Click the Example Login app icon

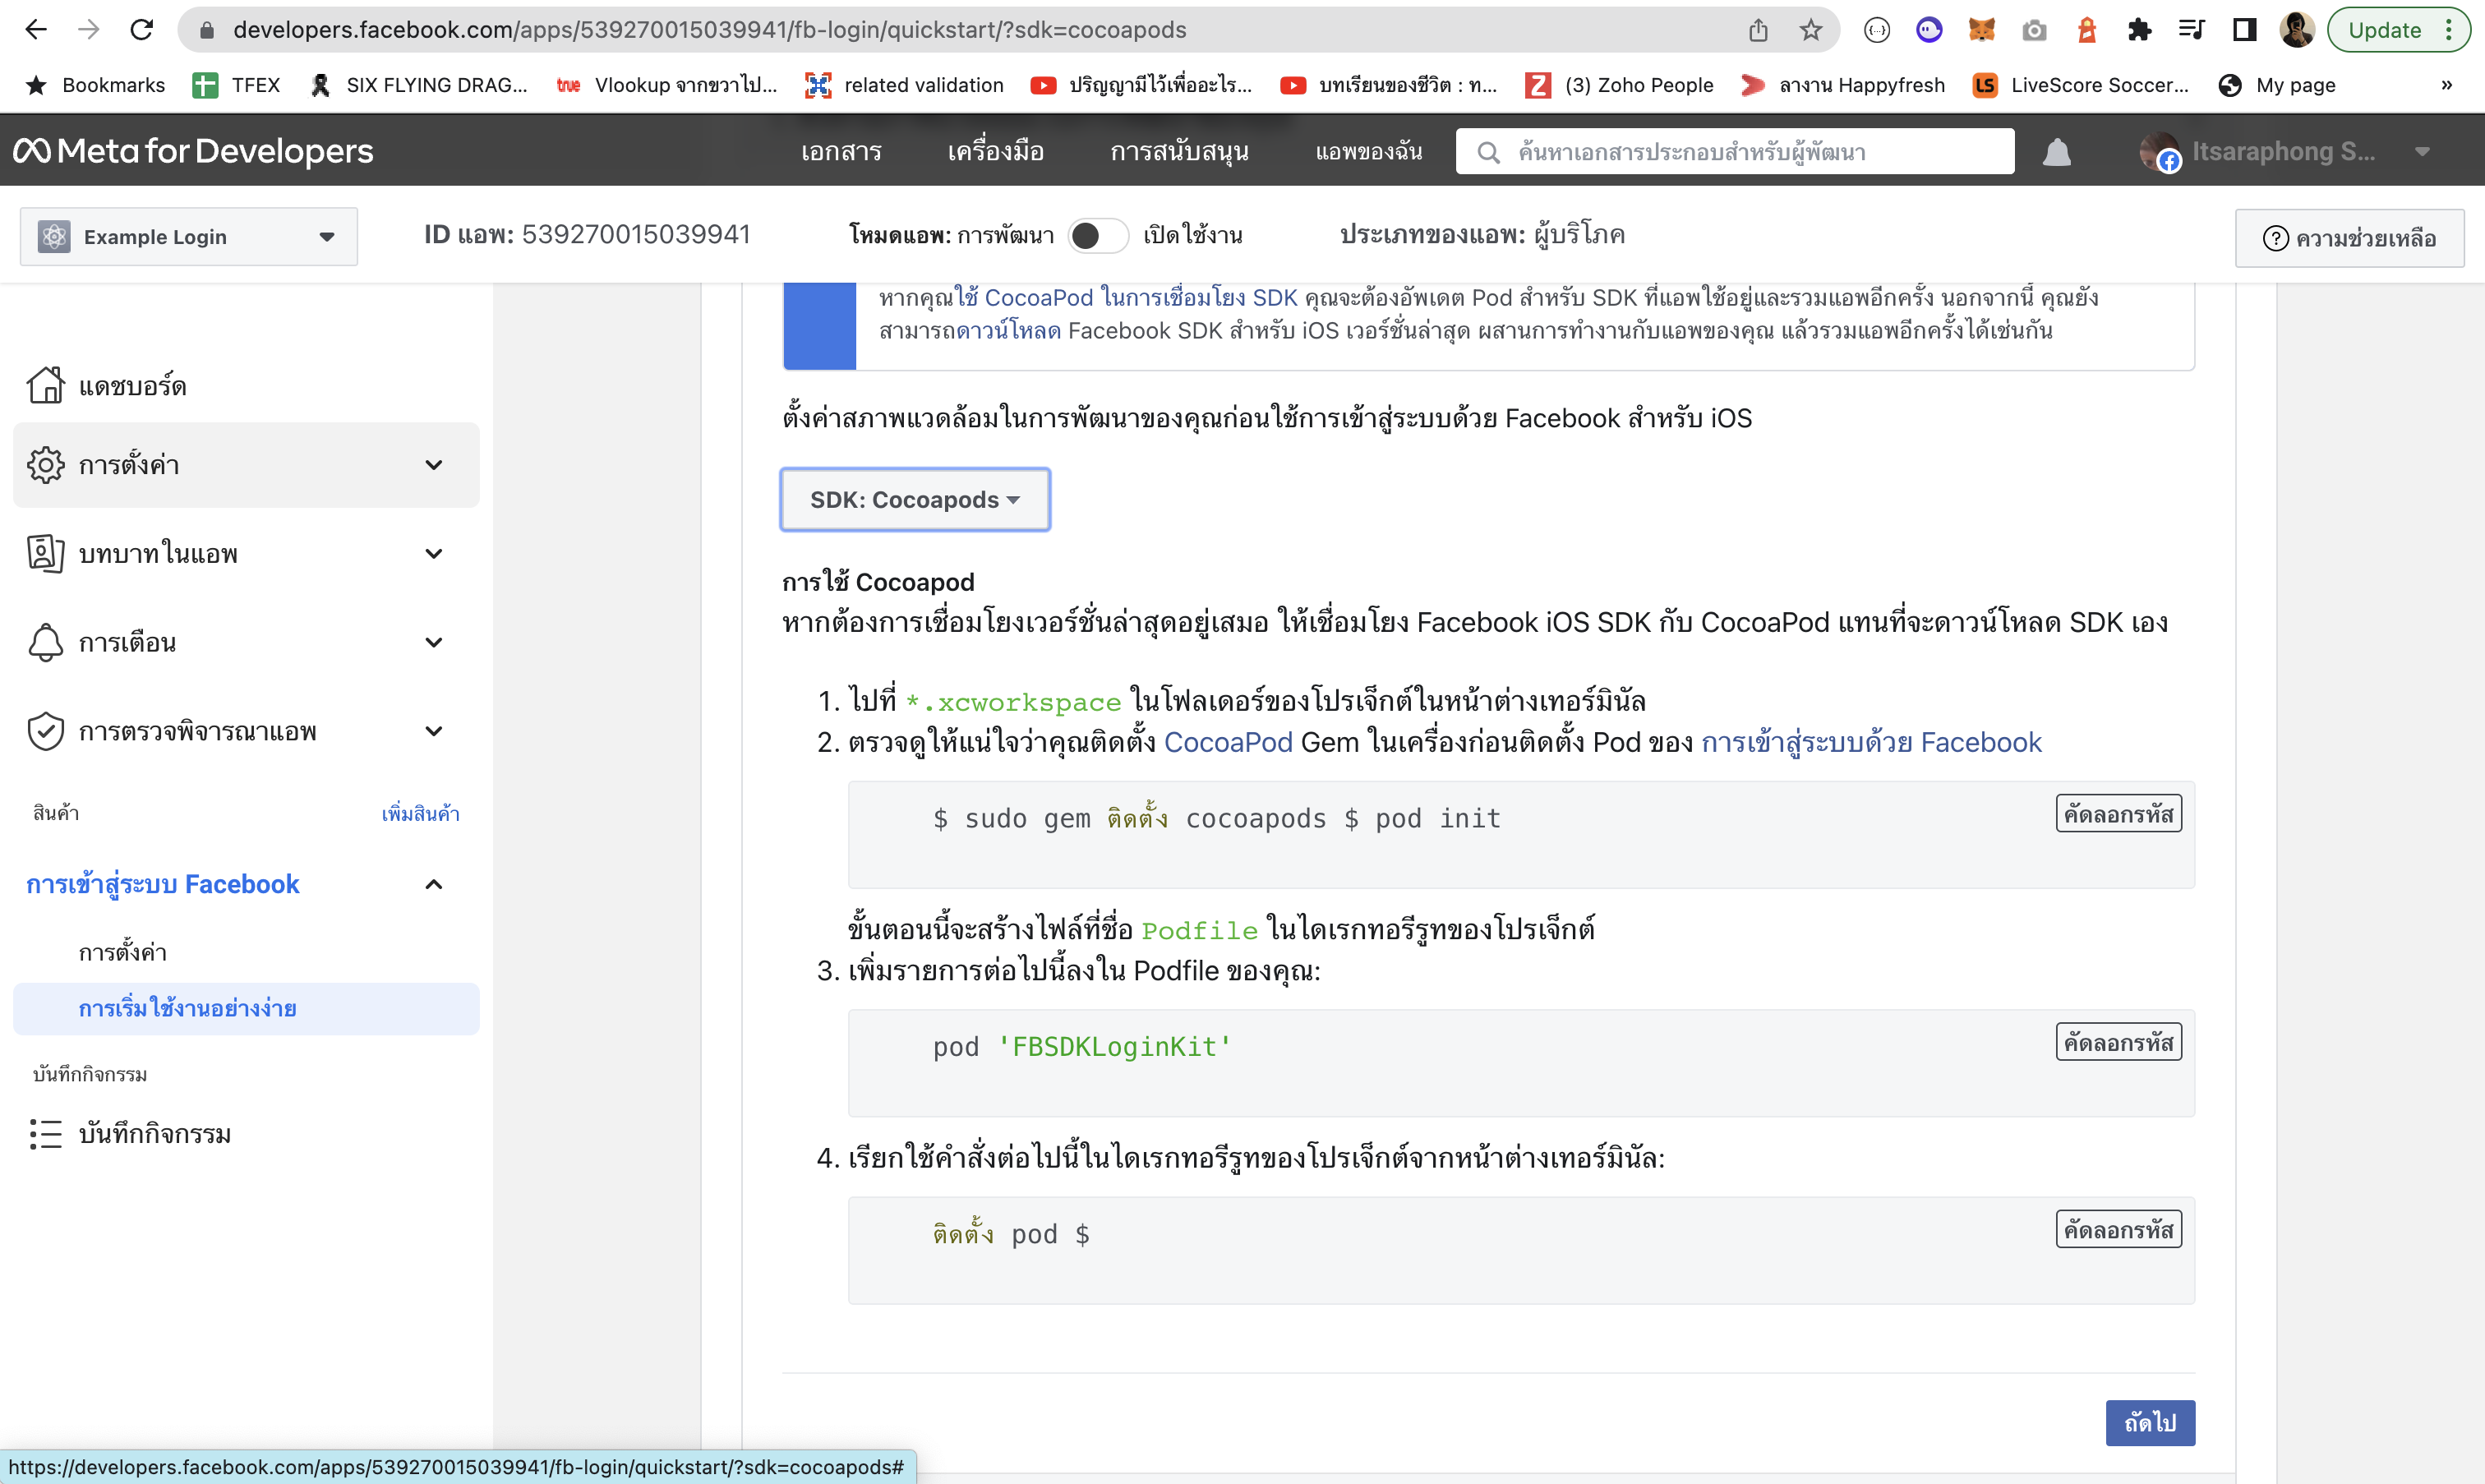point(54,237)
